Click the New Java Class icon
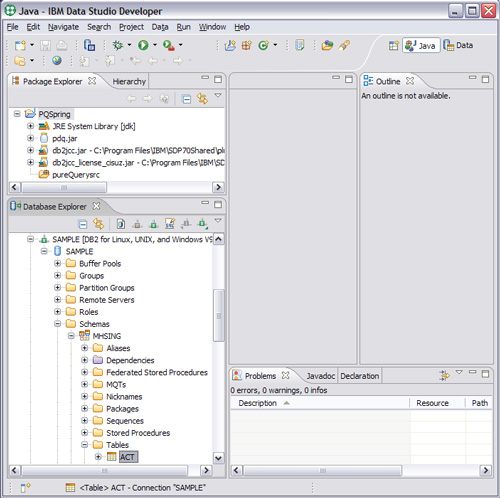 tap(263, 45)
